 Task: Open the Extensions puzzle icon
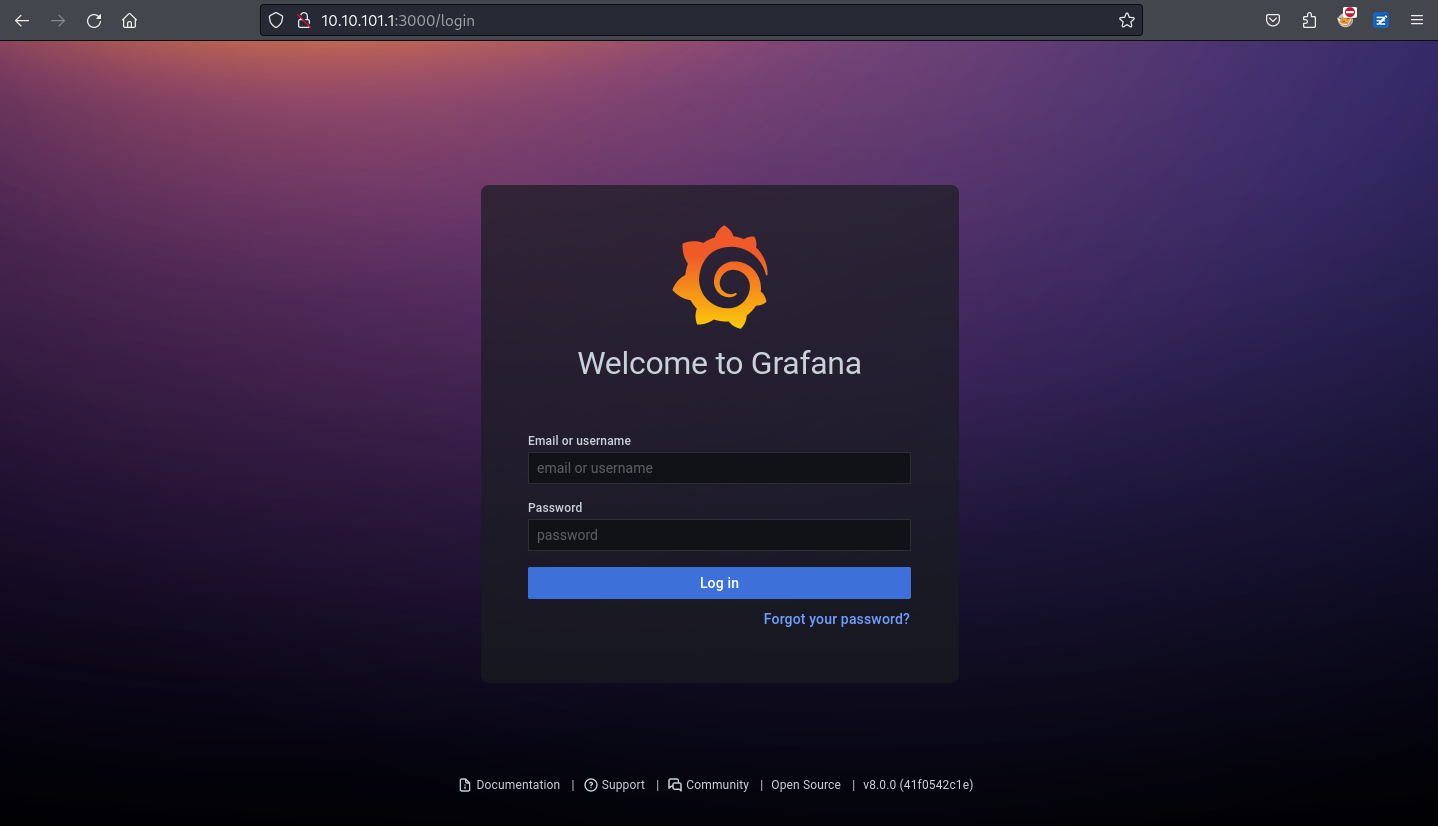(1309, 20)
